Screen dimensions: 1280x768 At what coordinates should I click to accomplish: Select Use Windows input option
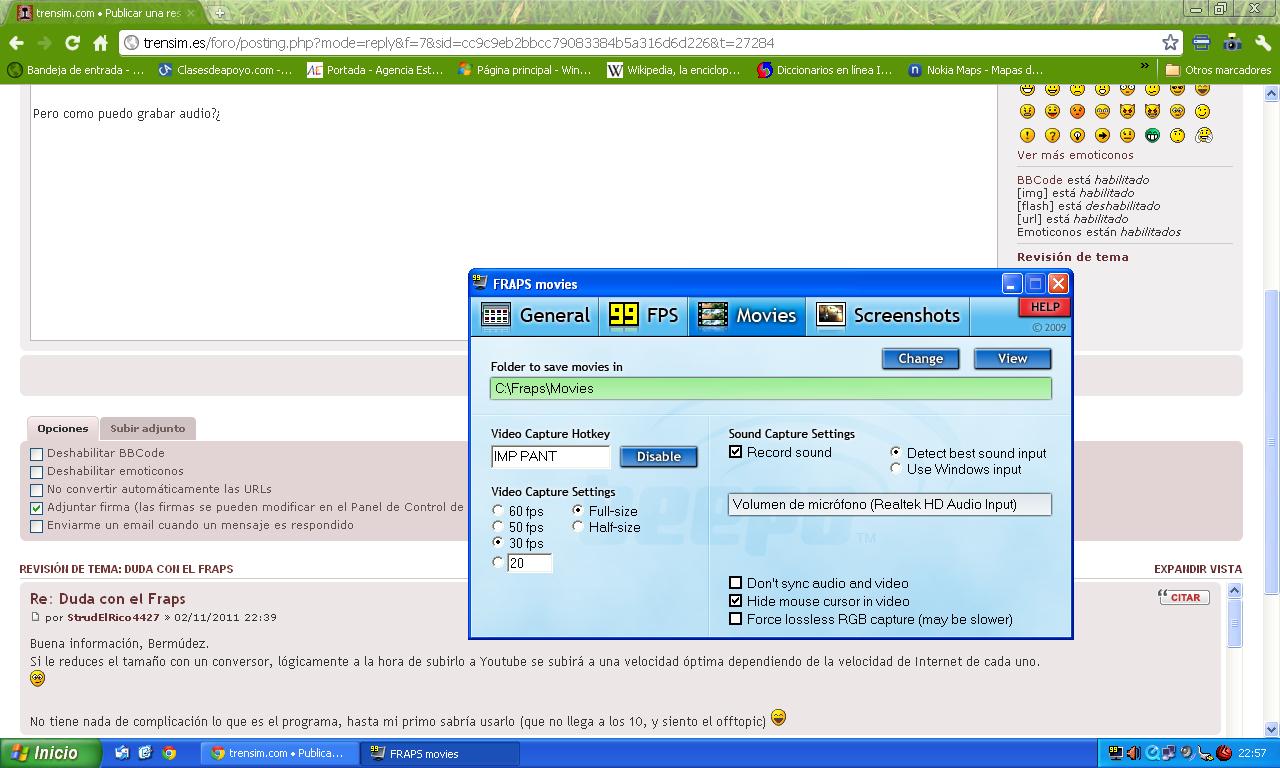896,469
